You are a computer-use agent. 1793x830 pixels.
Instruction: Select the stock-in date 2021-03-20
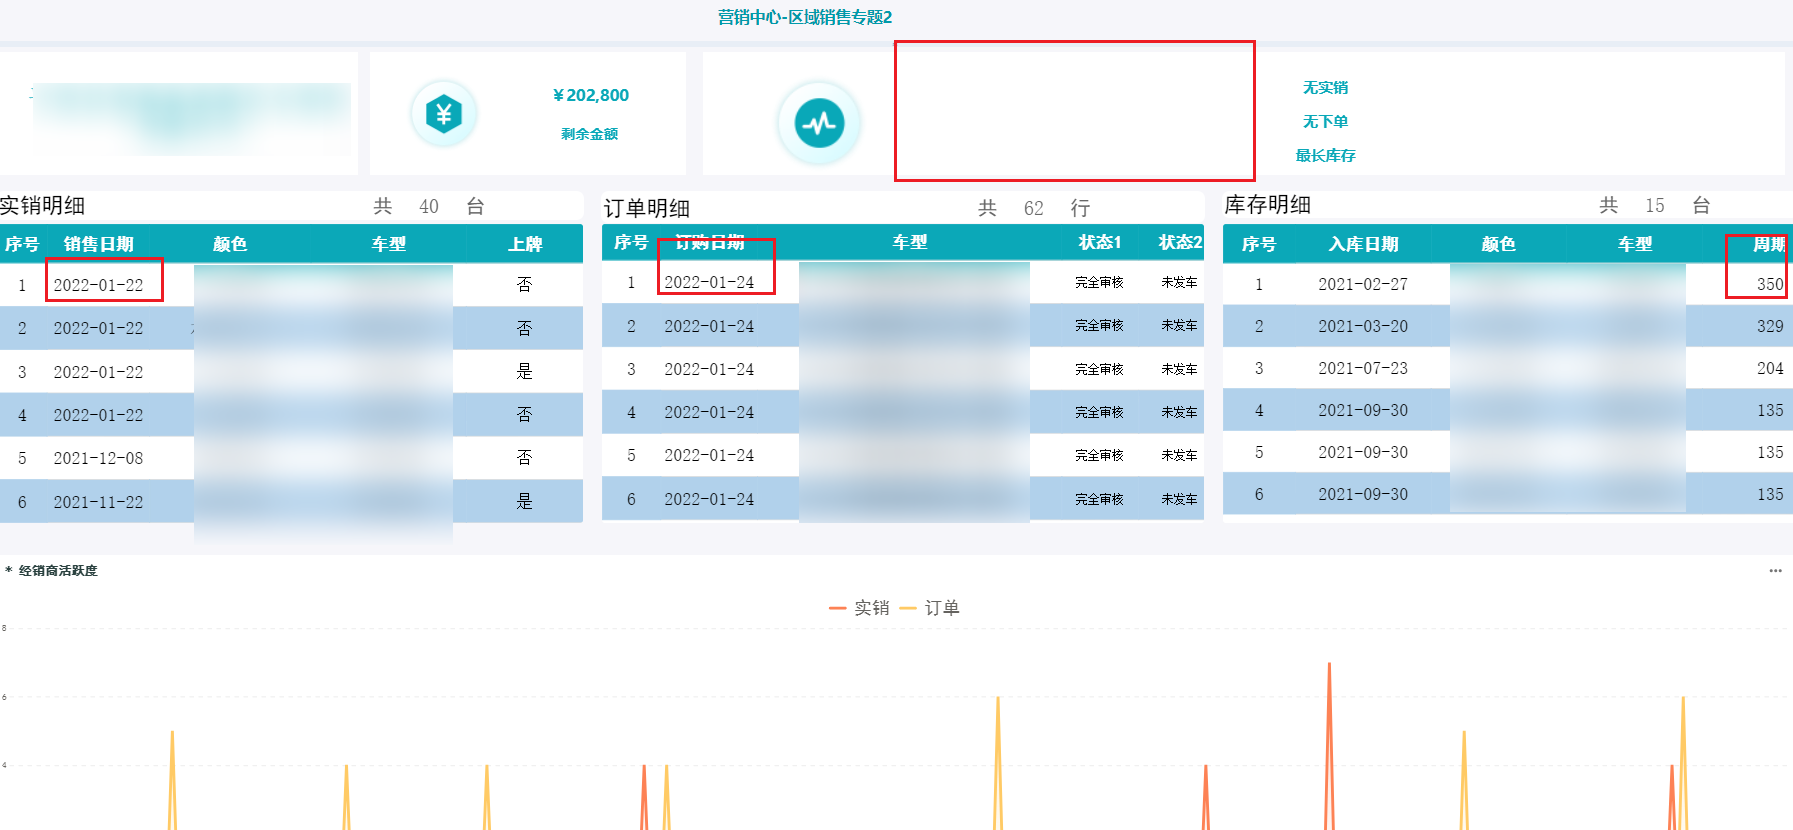pyautogui.click(x=1363, y=326)
